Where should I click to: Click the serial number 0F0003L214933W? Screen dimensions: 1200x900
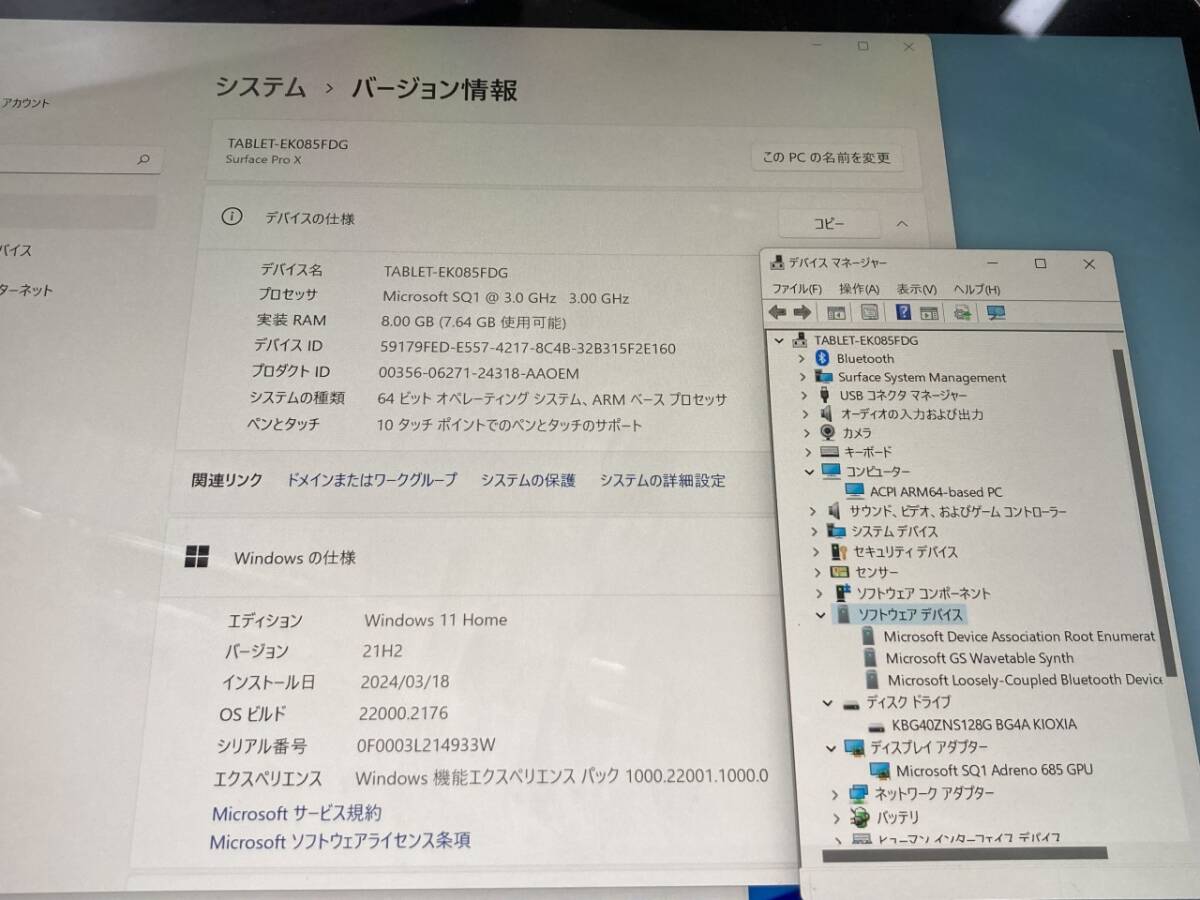click(426, 745)
